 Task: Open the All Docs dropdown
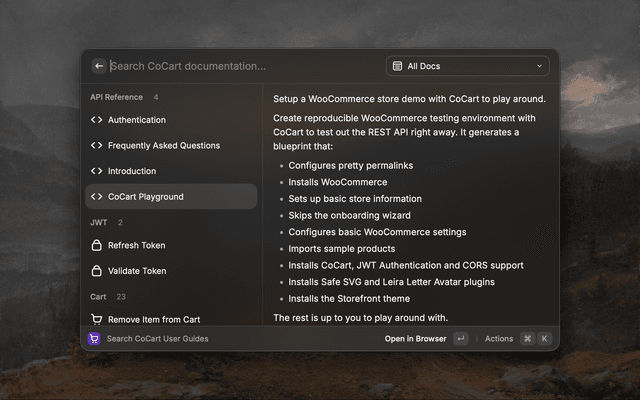pyautogui.click(x=468, y=66)
